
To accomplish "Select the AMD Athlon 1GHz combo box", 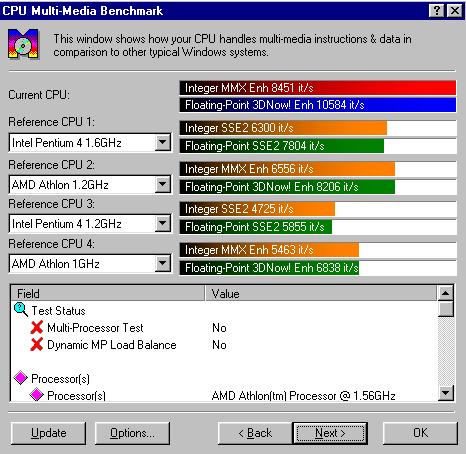I will 90,264.
